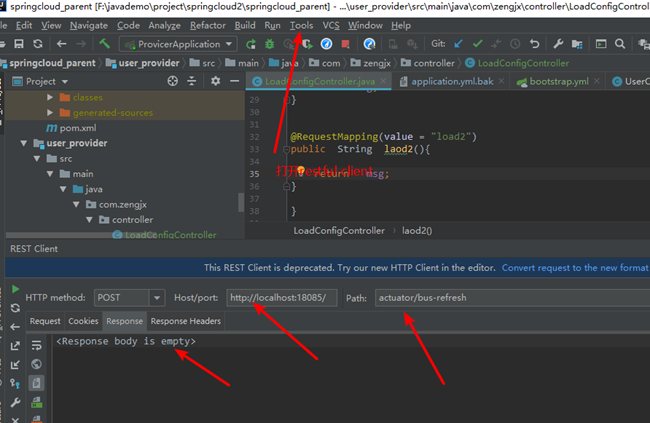
Task: Click the left arrow icon in the REST Client sidebar
Action: tap(15, 327)
